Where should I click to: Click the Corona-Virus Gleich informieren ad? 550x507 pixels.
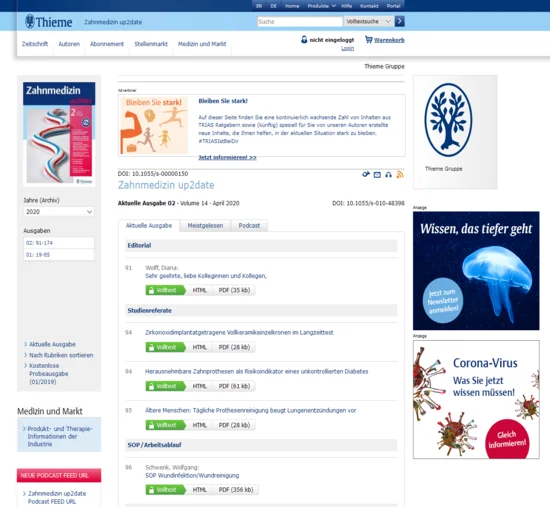[476, 399]
